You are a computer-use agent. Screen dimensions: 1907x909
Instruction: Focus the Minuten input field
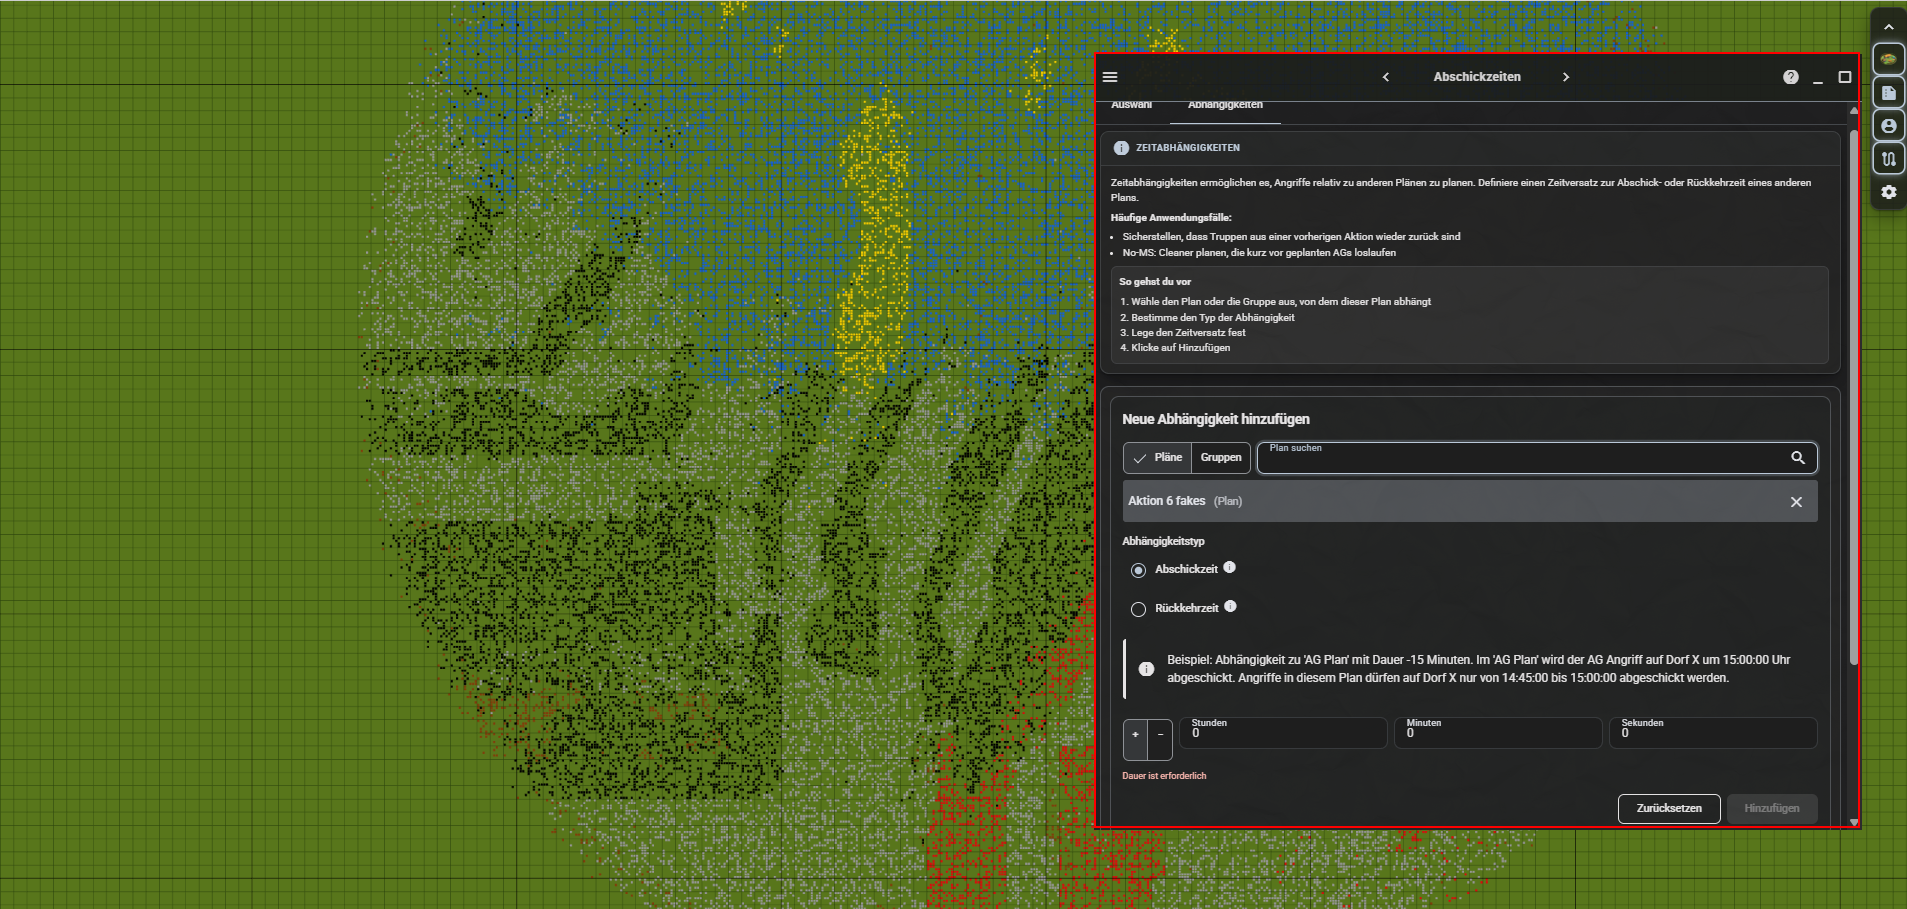[x=1498, y=733]
